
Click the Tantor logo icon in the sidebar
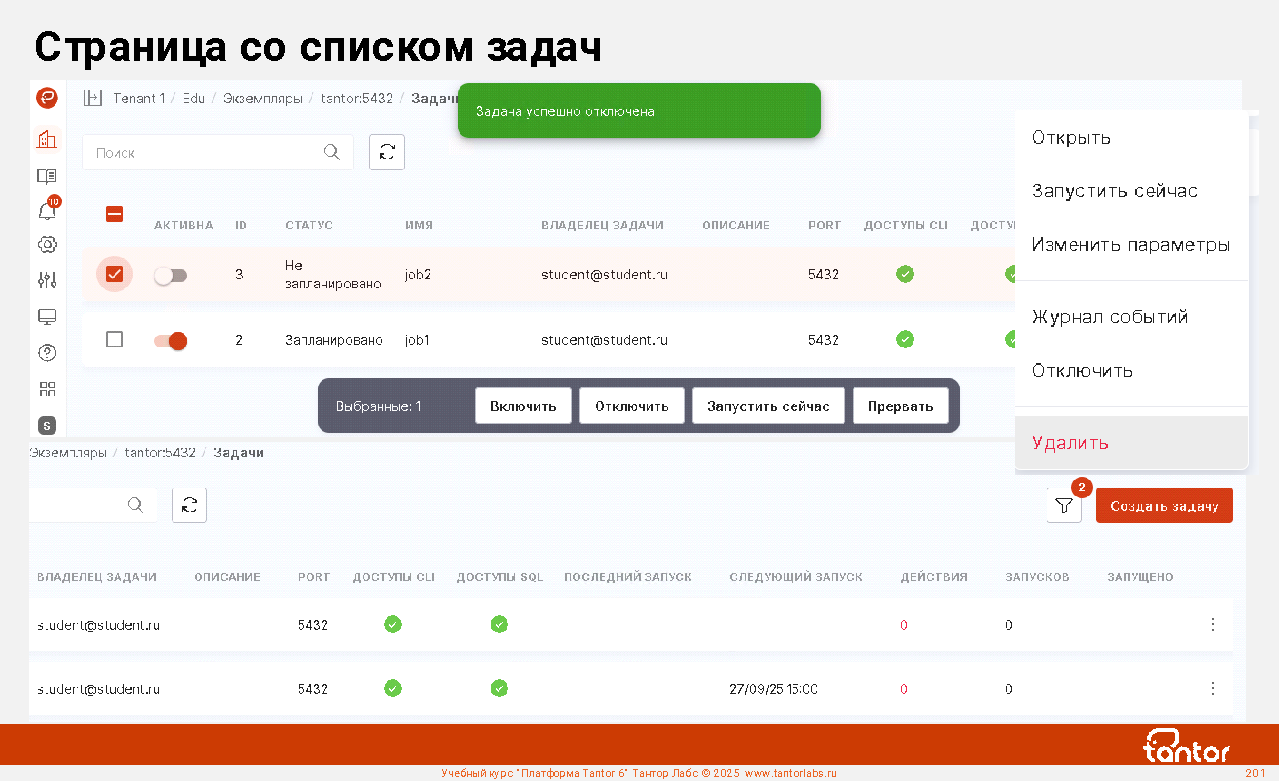pos(47,98)
